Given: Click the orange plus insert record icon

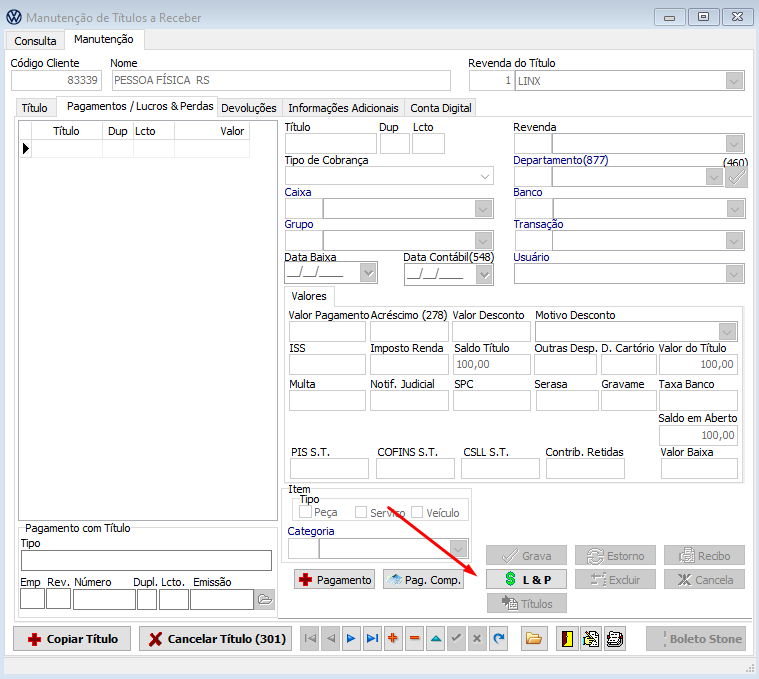Looking at the screenshot, I should 393,639.
